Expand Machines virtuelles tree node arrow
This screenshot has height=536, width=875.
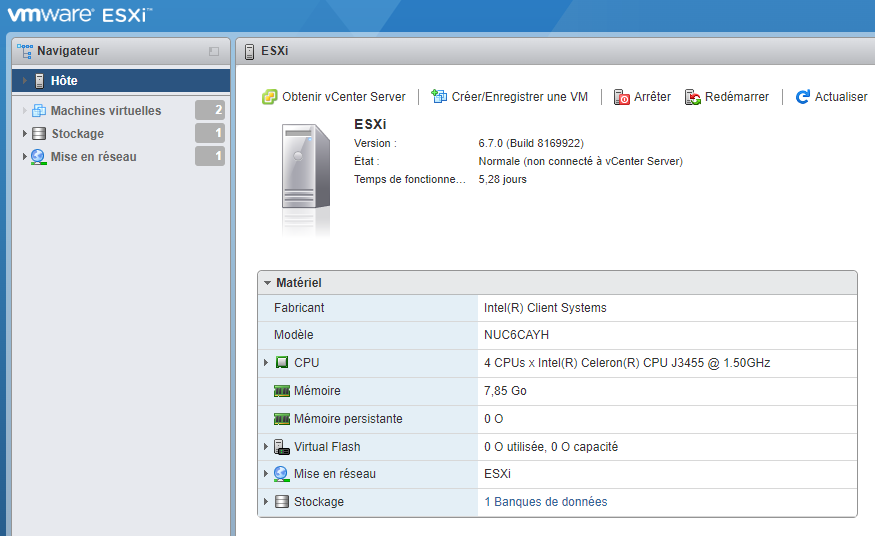pos(25,110)
